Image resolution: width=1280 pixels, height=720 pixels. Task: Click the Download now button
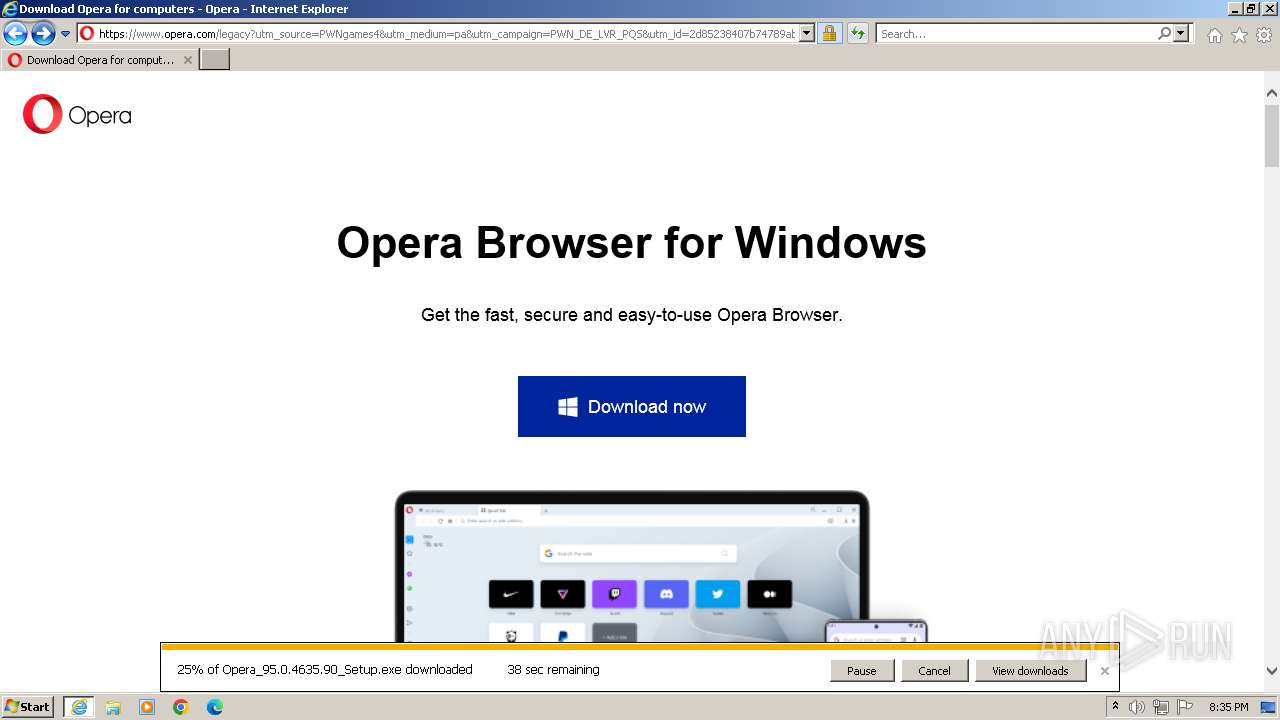(x=632, y=407)
